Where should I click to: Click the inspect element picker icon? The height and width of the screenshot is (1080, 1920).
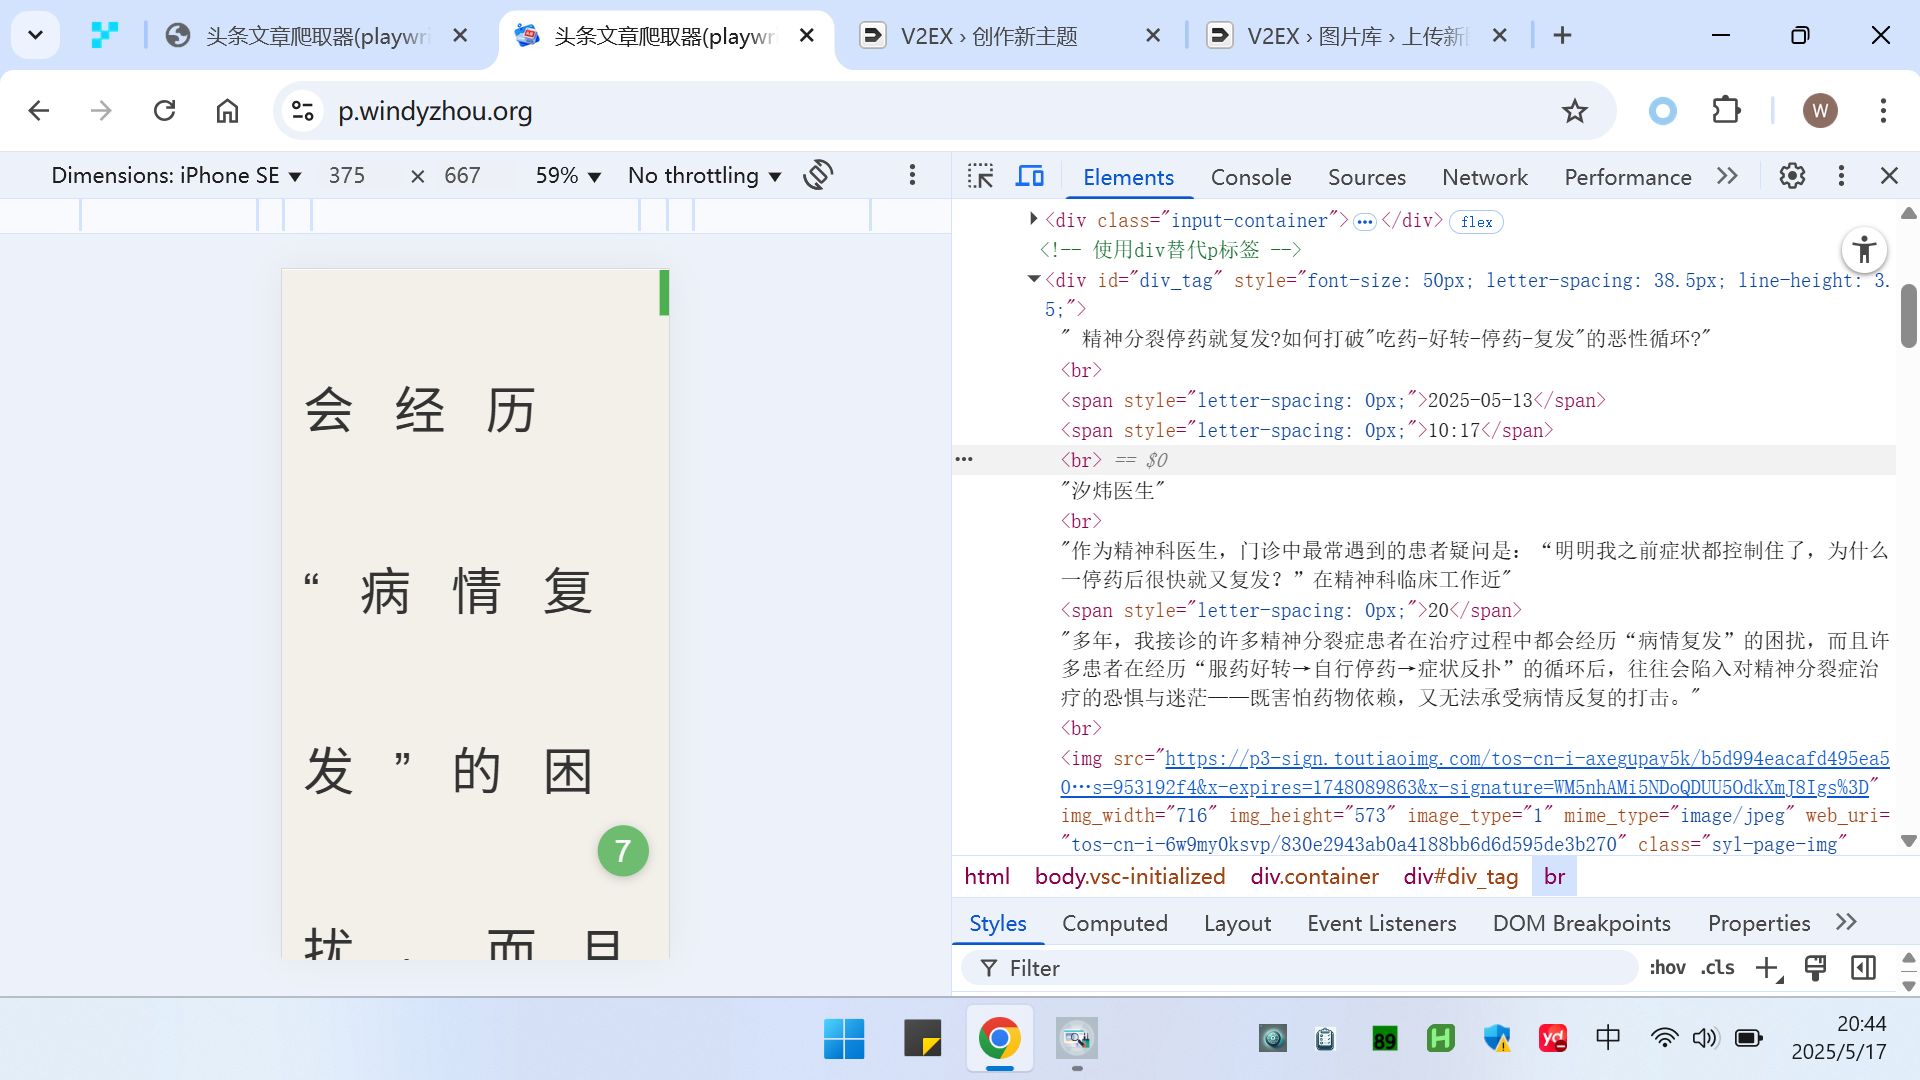tap(980, 177)
